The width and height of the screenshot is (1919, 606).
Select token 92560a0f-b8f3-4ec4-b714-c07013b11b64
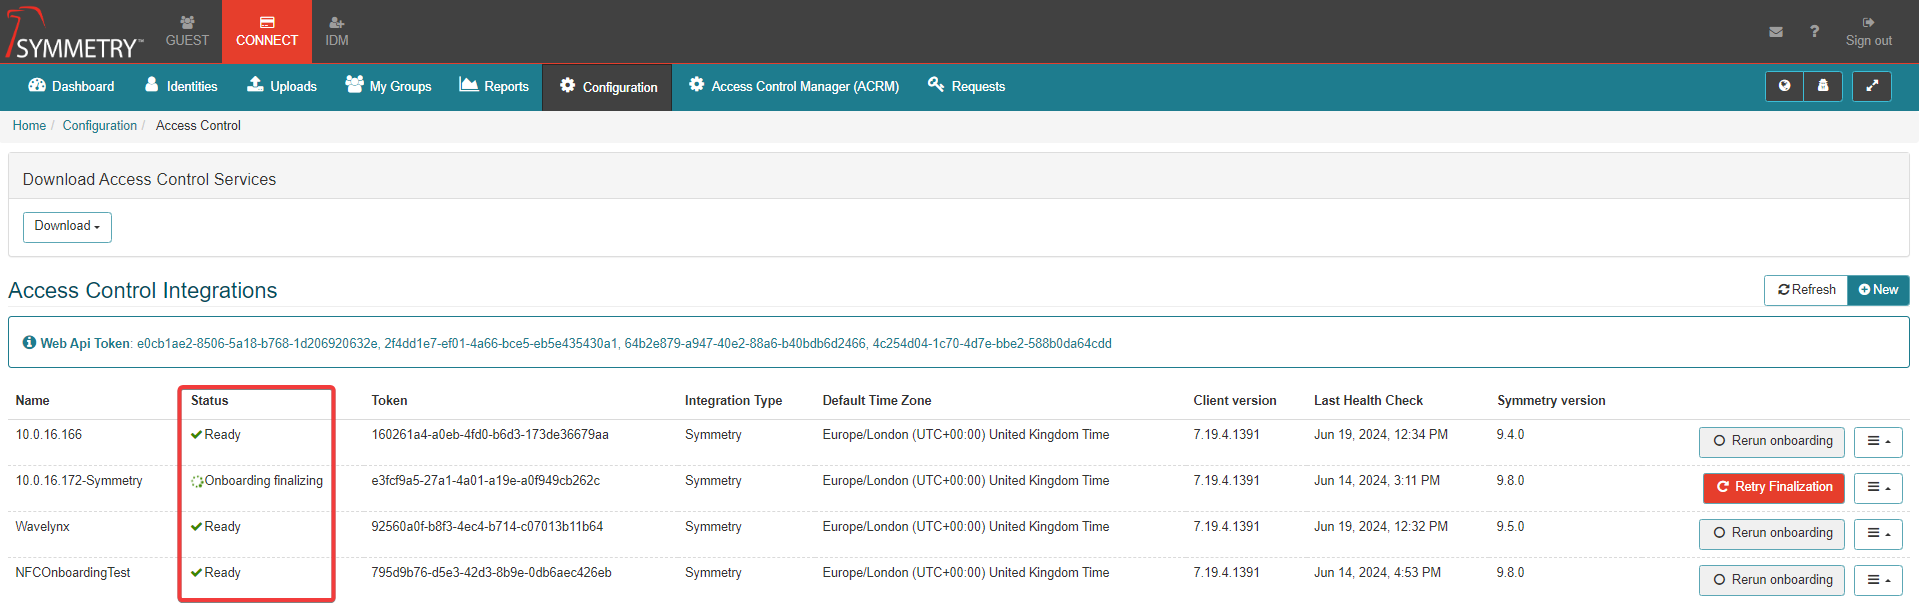point(487,527)
